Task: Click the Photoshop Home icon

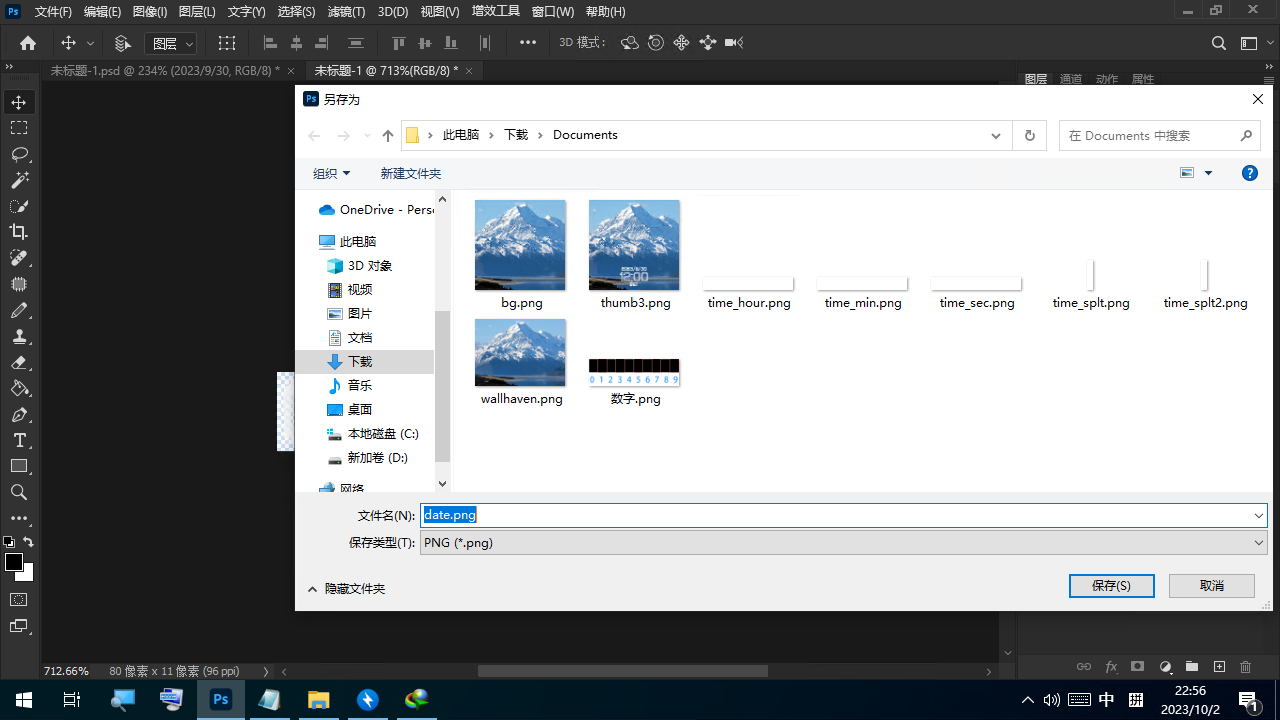Action: point(28,43)
